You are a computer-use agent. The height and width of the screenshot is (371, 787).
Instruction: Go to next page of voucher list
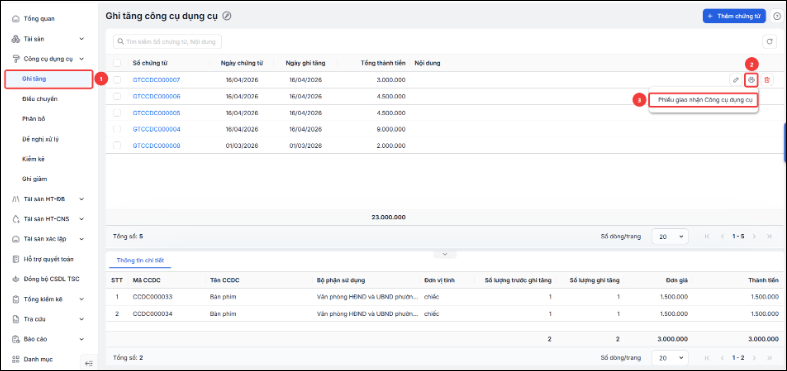pos(754,236)
